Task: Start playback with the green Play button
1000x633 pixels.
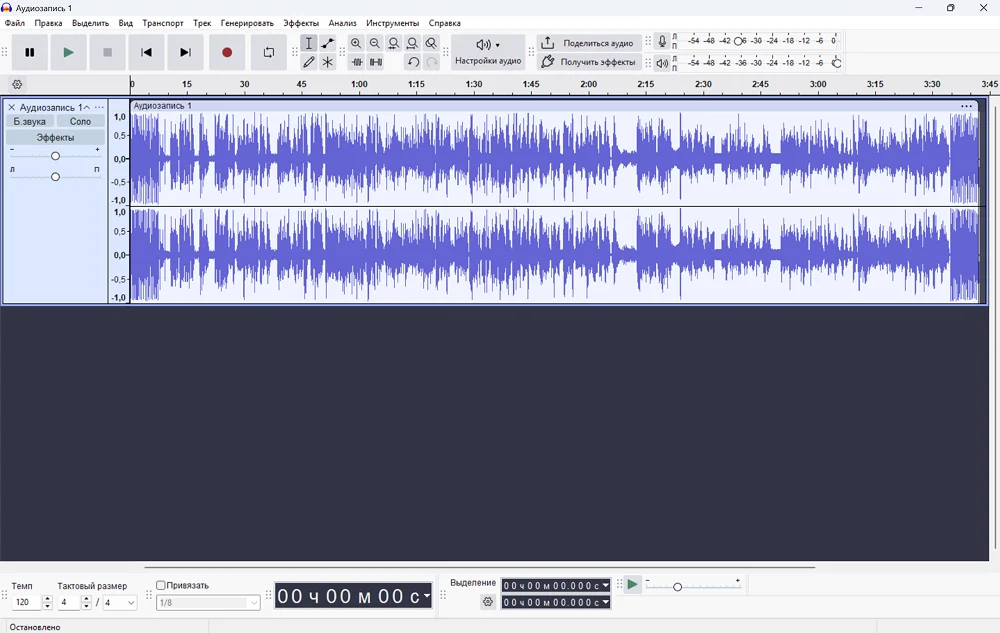Action: click(68, 52)
